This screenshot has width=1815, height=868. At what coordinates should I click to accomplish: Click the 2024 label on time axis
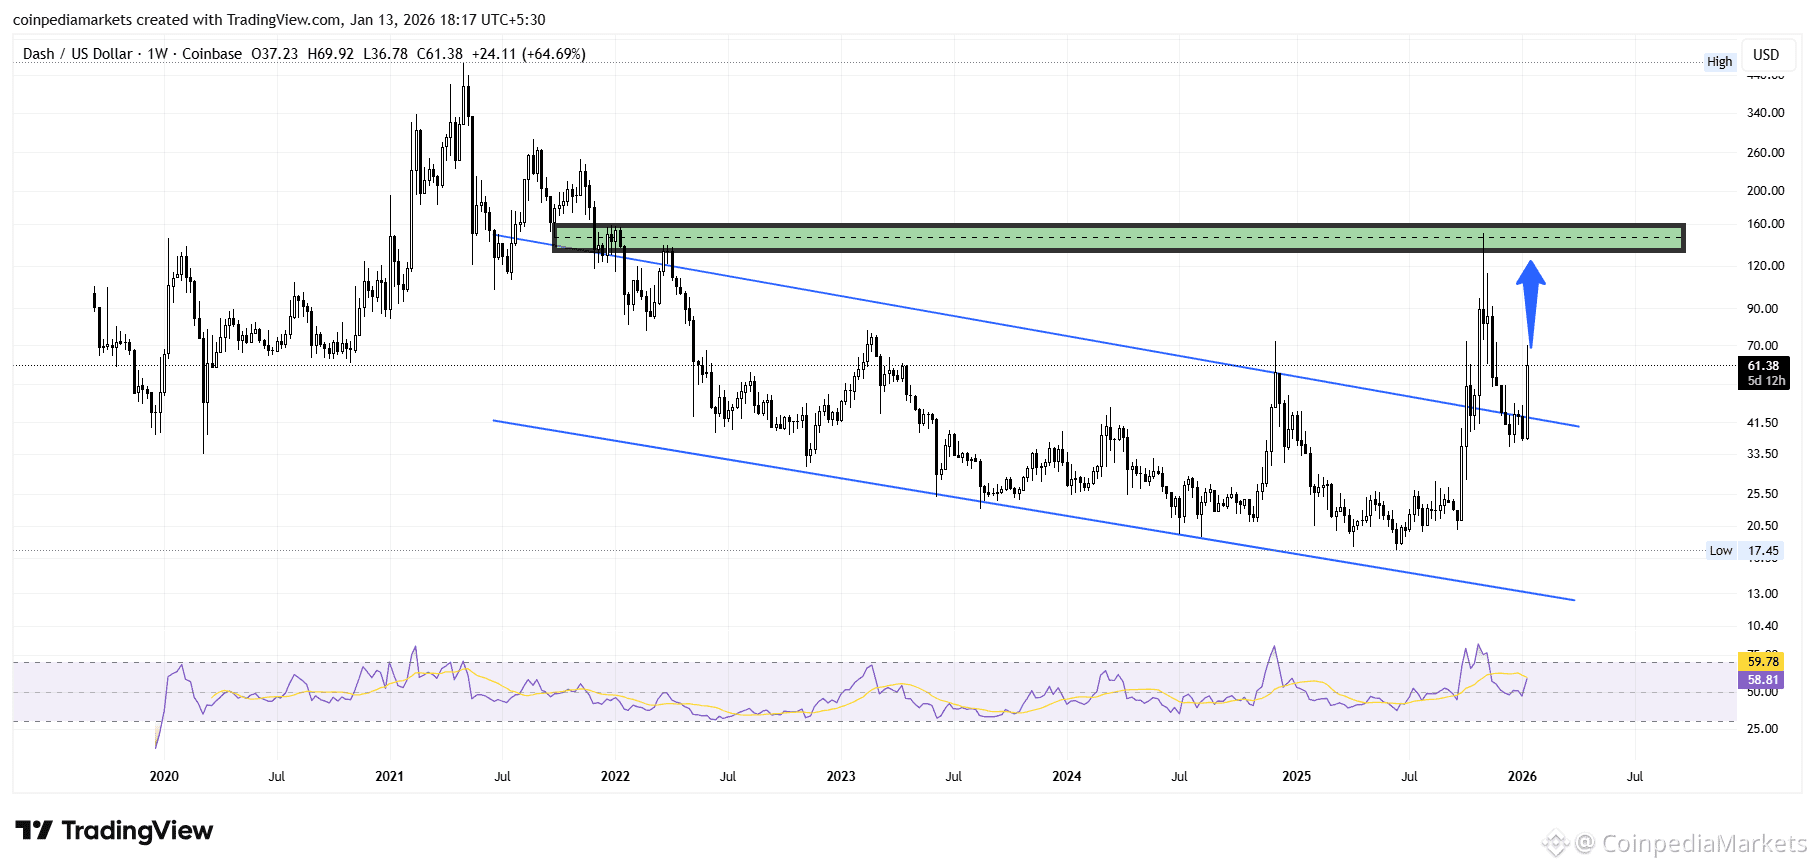[x=1067, y=777]
